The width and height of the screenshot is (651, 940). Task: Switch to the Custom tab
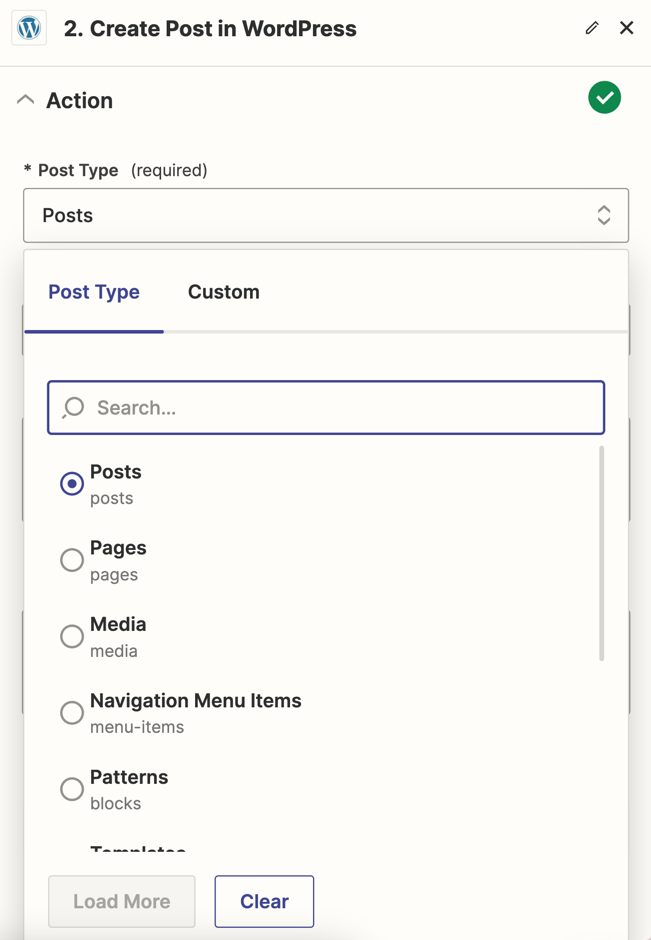tap(224, 292)
